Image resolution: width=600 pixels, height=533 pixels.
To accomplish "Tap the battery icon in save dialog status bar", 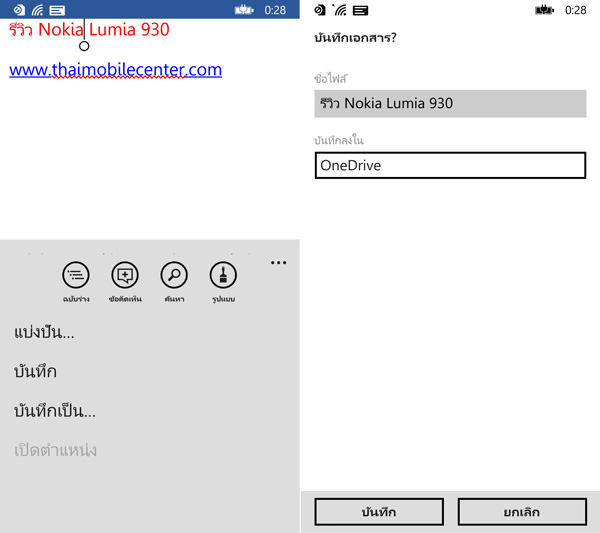I will [545, 10].
